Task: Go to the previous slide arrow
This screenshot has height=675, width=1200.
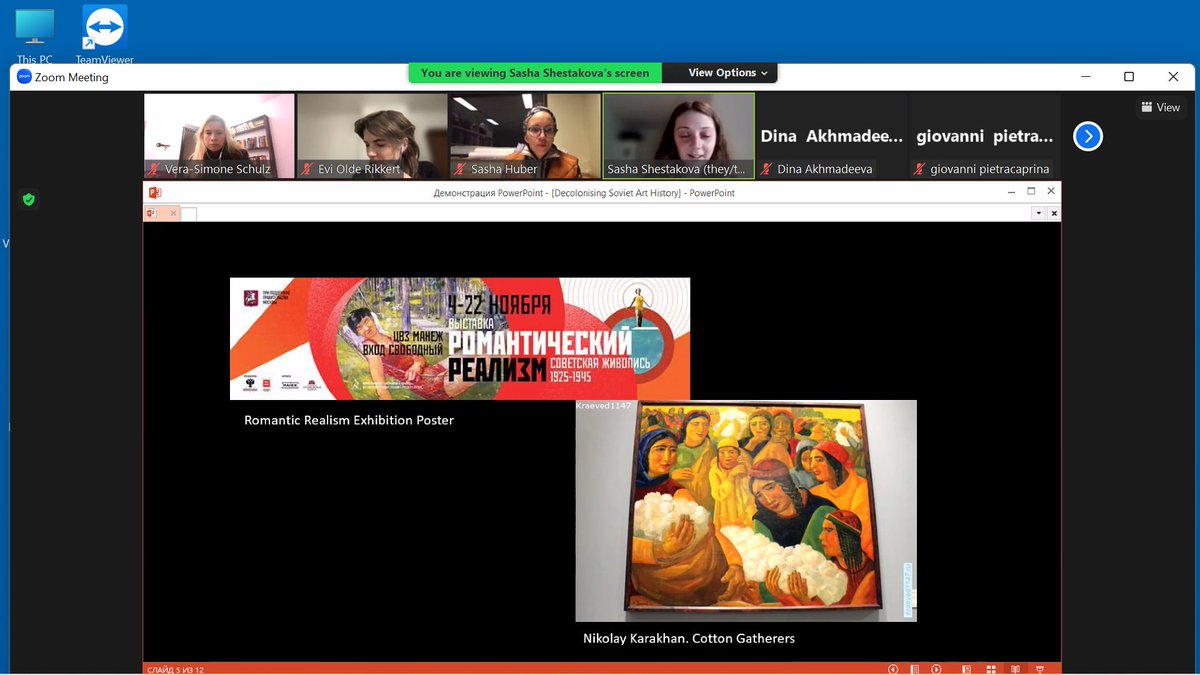Action: [893, 668]
